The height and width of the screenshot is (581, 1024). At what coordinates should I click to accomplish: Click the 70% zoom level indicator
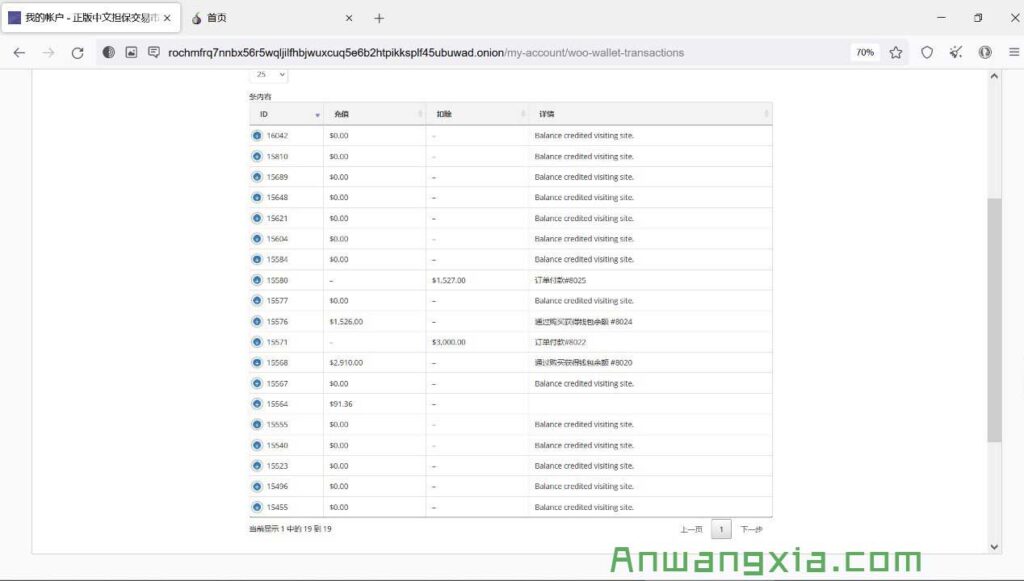pyautogui.click(x=865, y=53)
